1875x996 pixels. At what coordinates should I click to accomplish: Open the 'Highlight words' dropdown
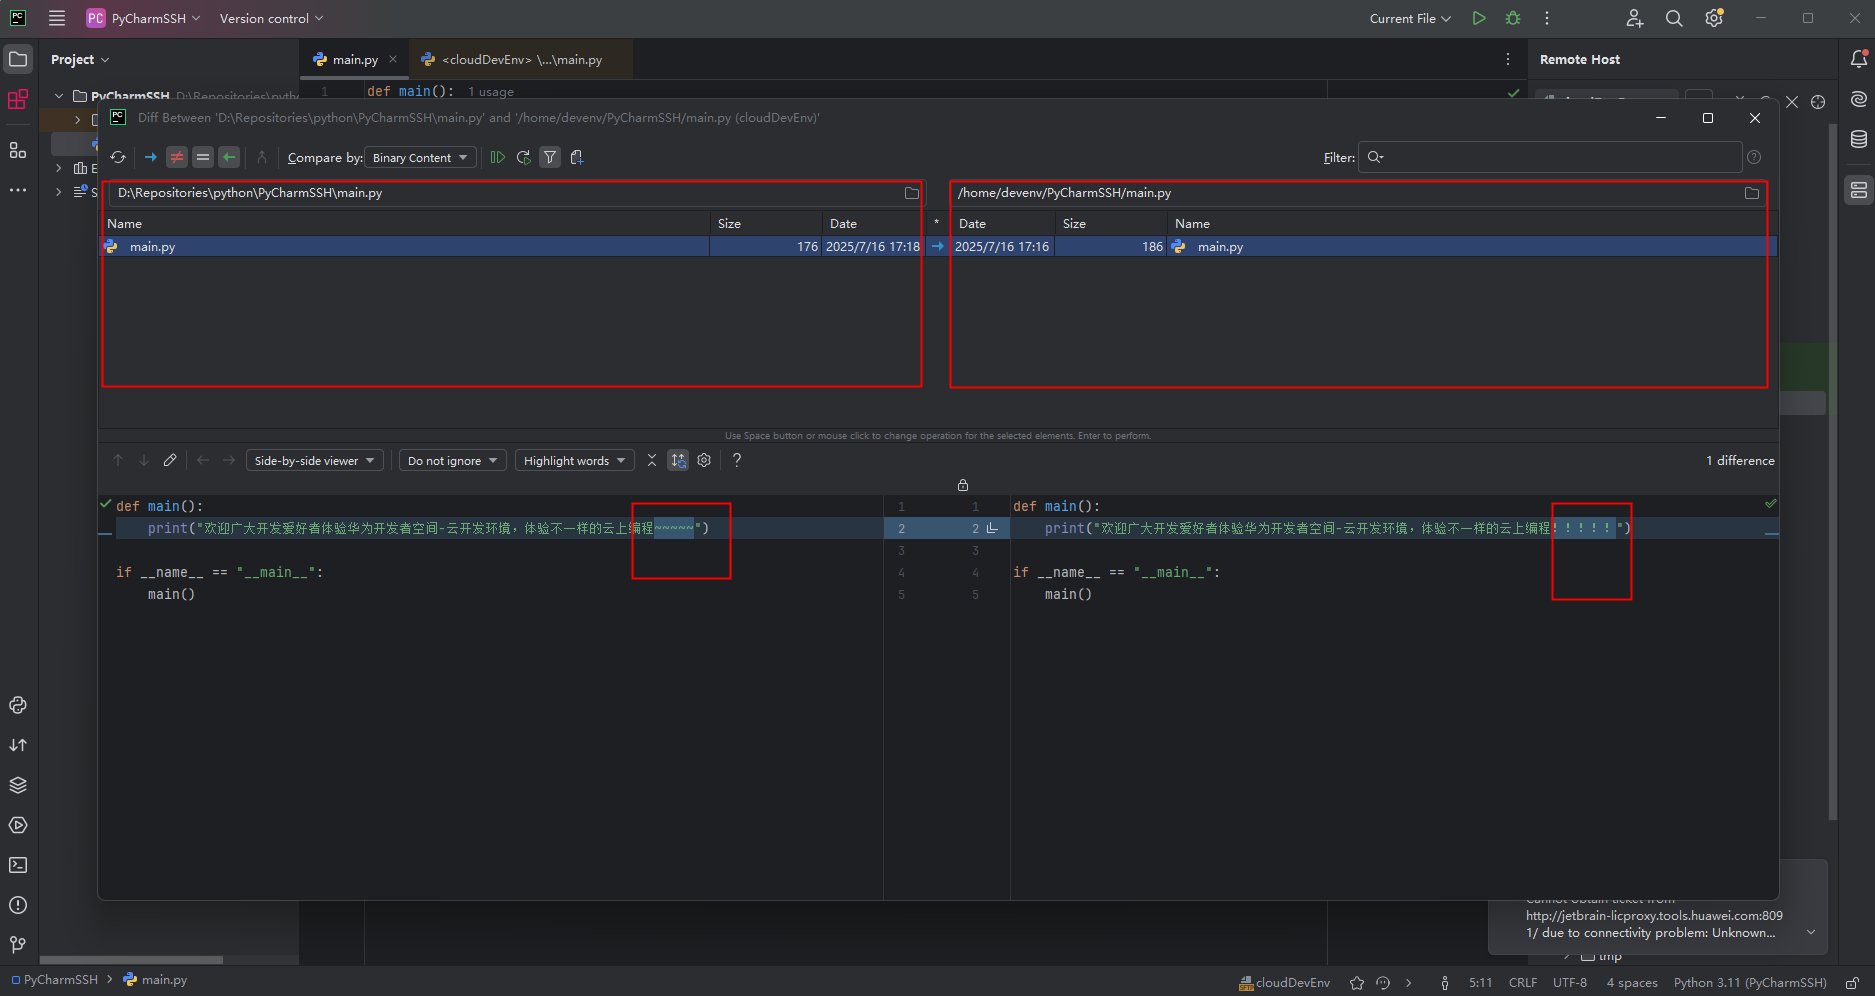point(574,460)
